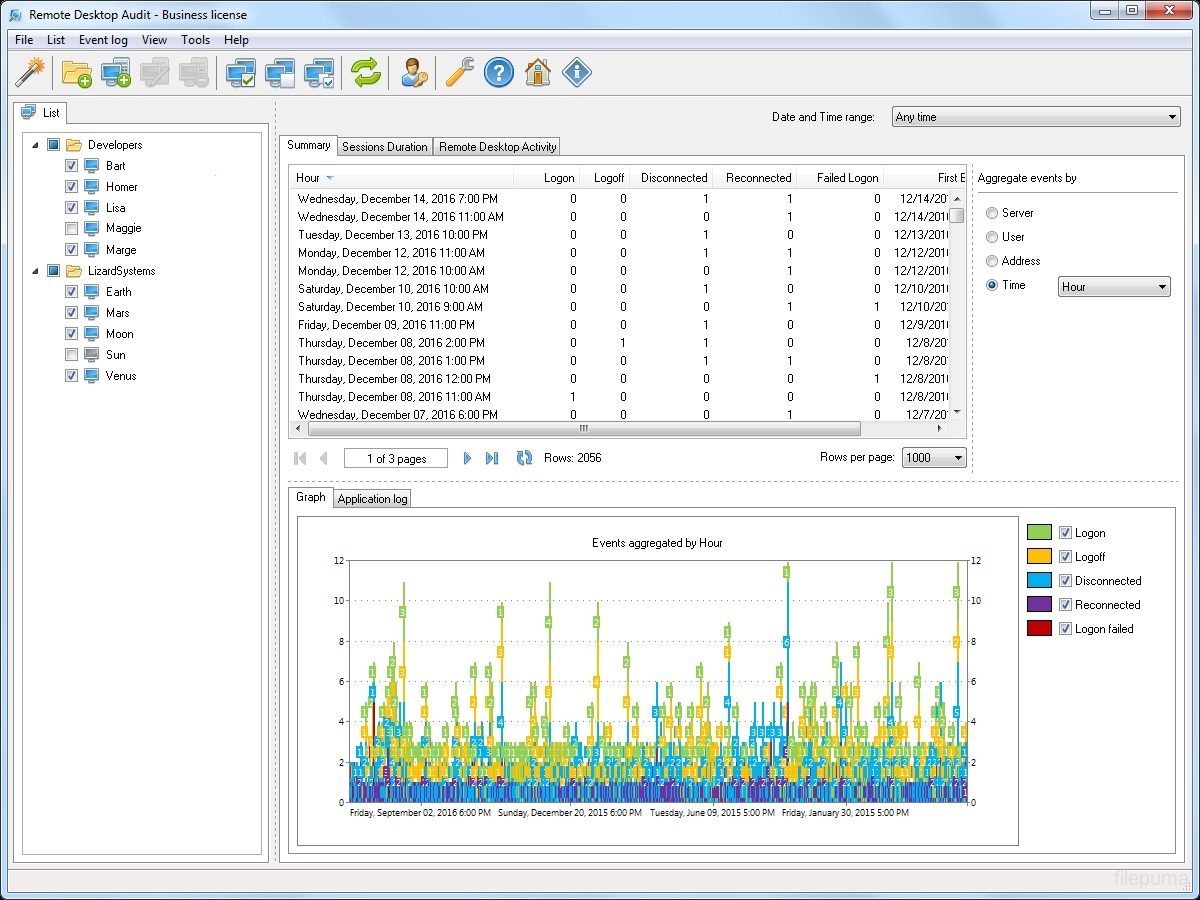Click the green Logon color swatch
1200x900 pixels.
[1039, 533]
